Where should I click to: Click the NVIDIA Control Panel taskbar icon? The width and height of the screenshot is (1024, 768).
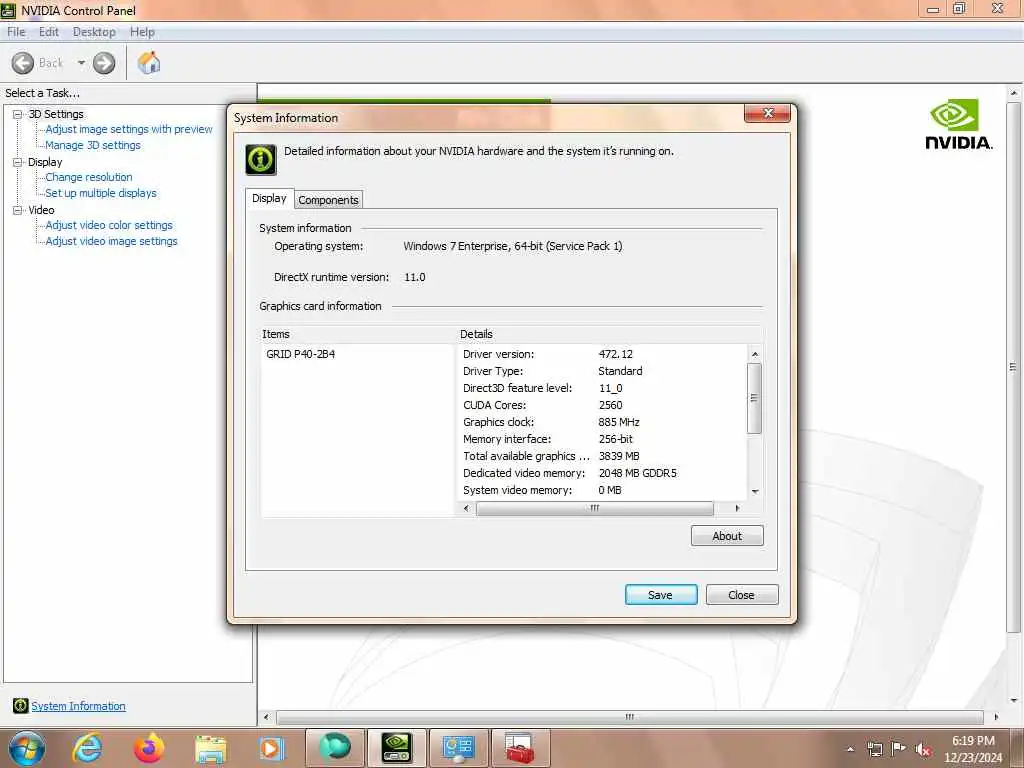point(396,747)
